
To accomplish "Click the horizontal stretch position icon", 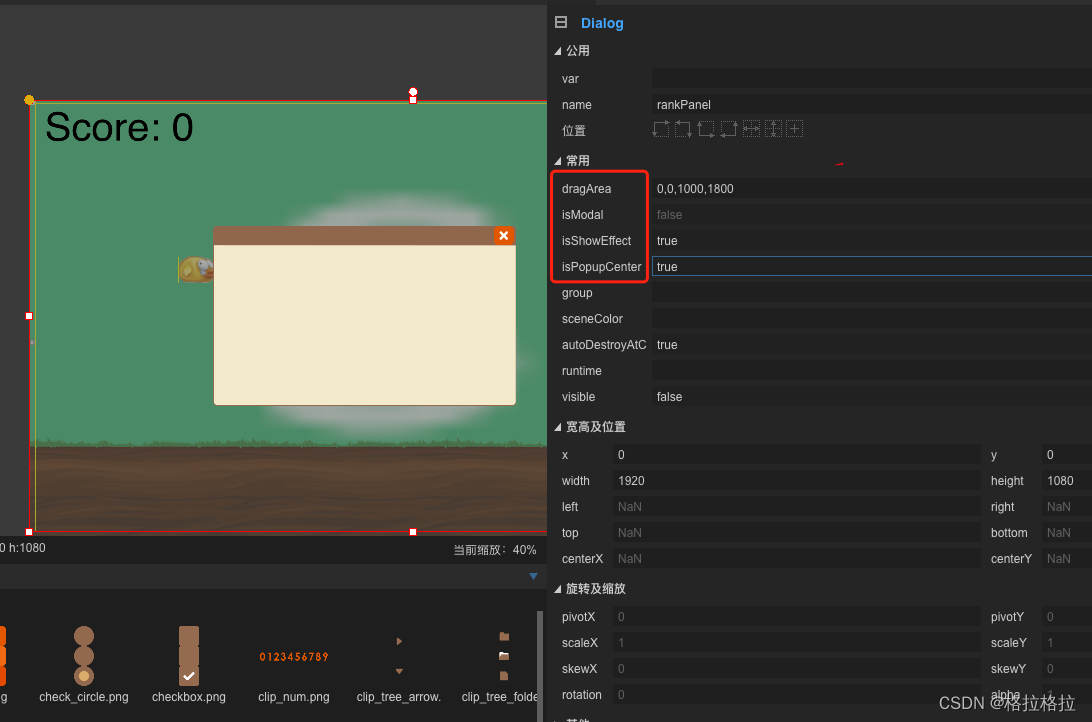I will [x=751, y=128].
